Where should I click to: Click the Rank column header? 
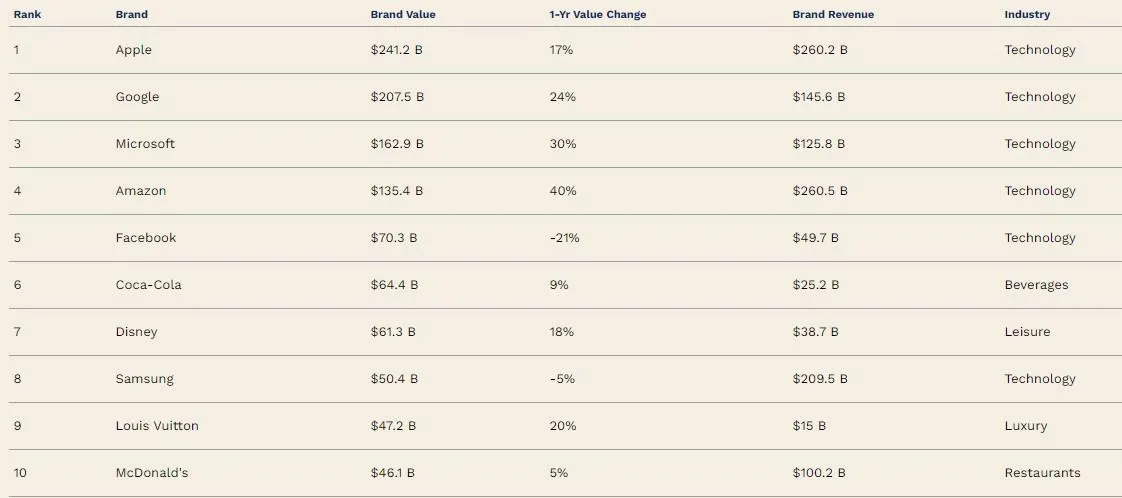(27, 15)
